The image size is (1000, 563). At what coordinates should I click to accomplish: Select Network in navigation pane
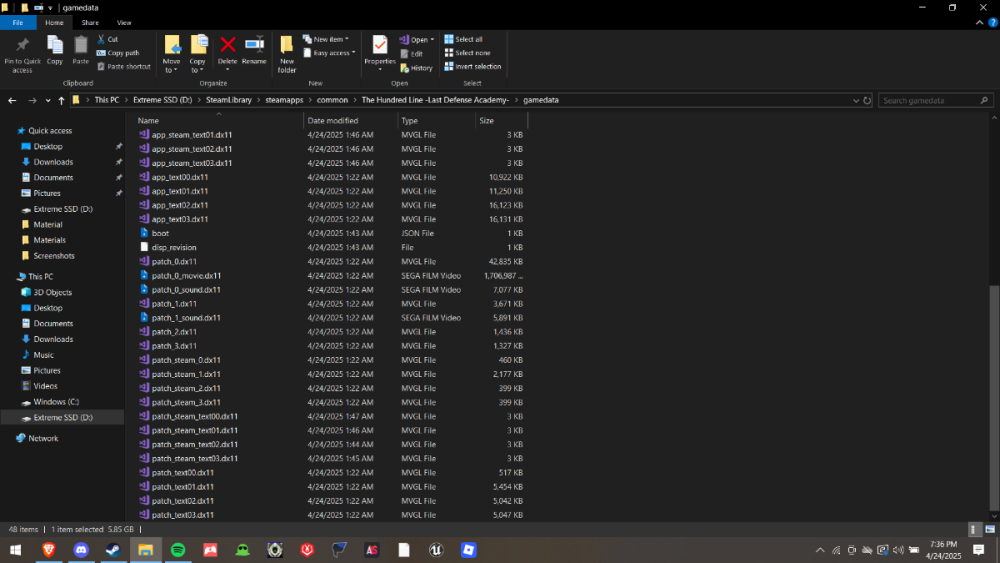(43, 438)
